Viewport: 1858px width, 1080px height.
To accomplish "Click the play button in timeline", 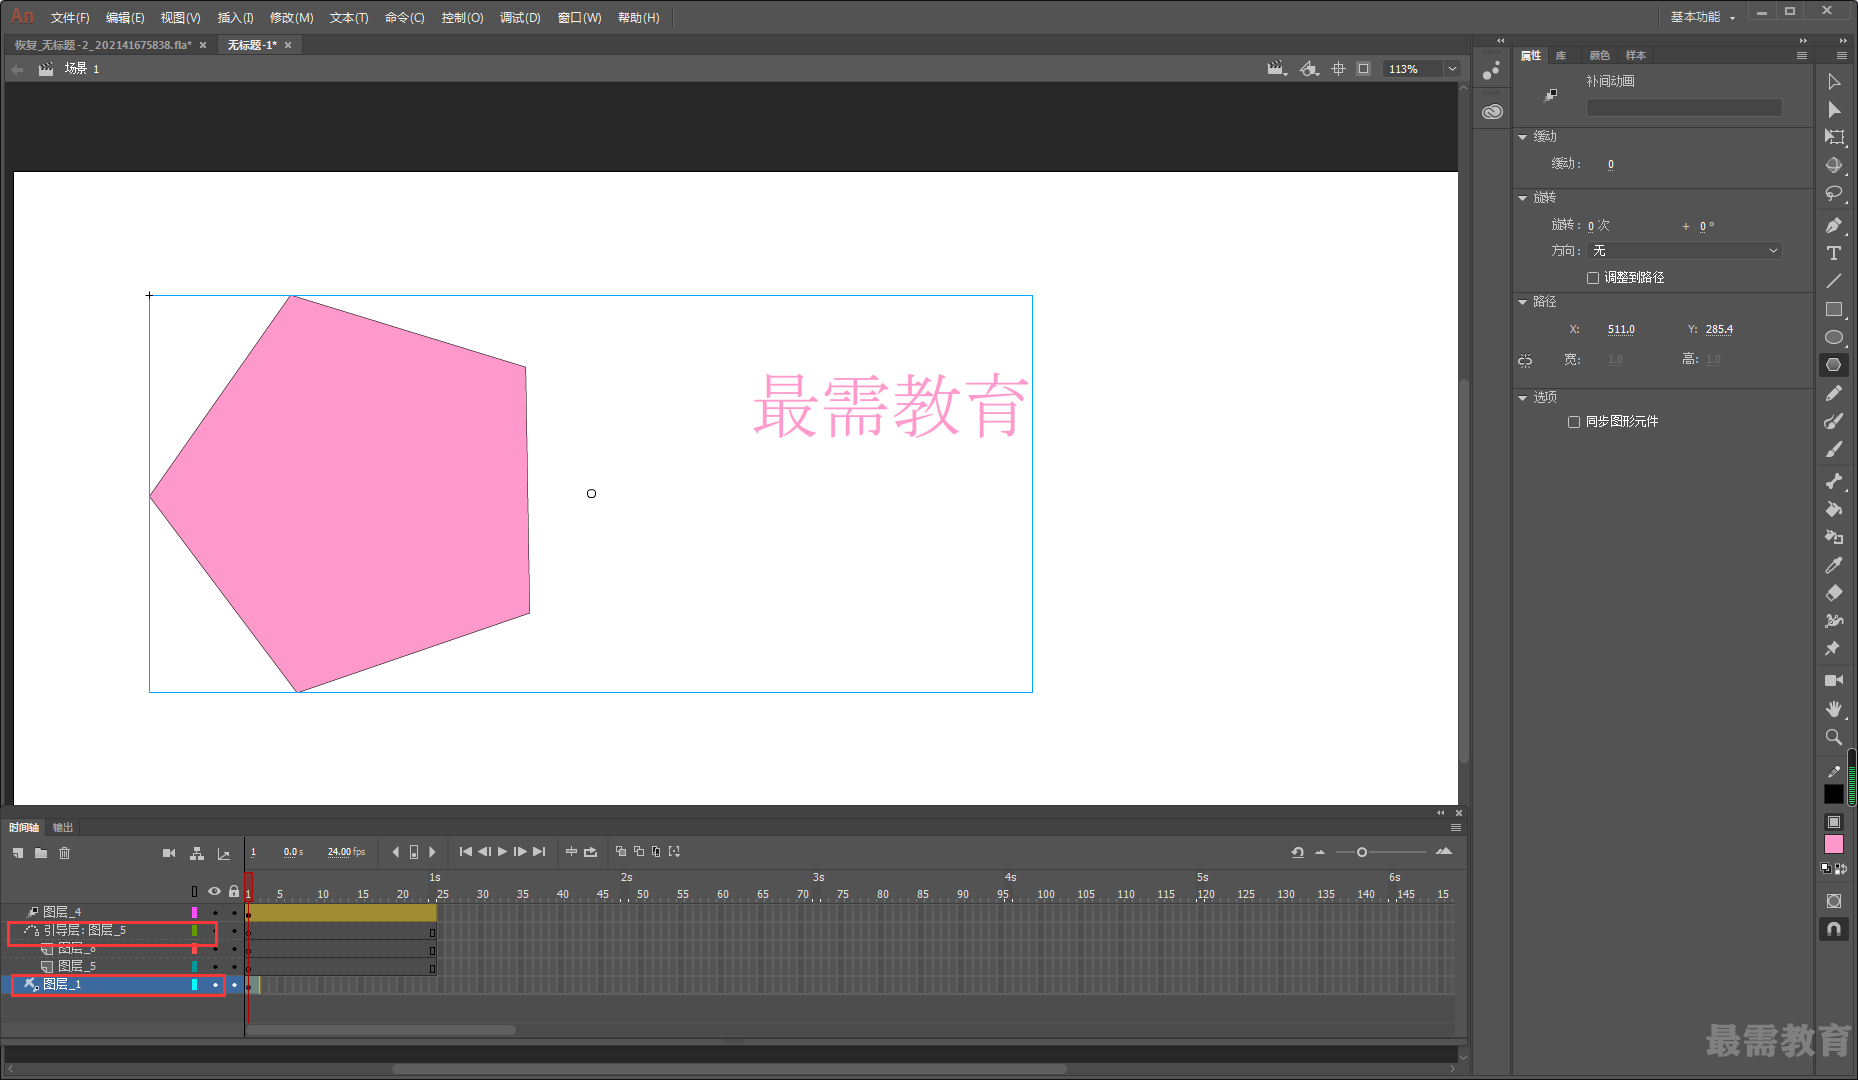I will [502, 852].
